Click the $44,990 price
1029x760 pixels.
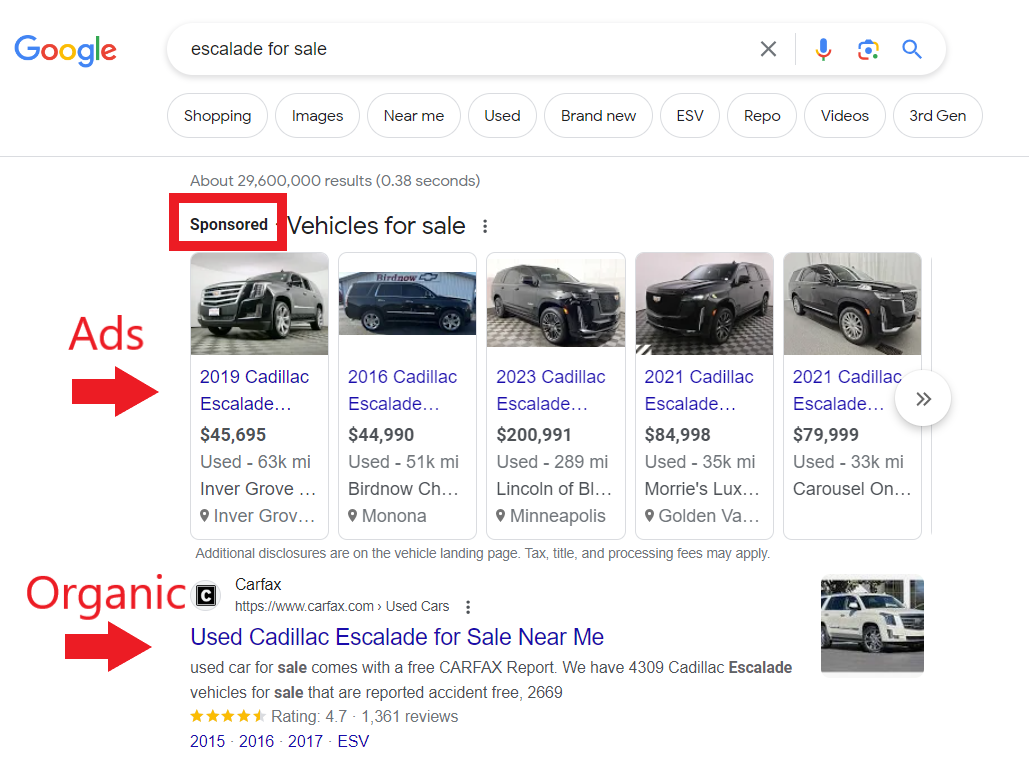pos(381,434)
